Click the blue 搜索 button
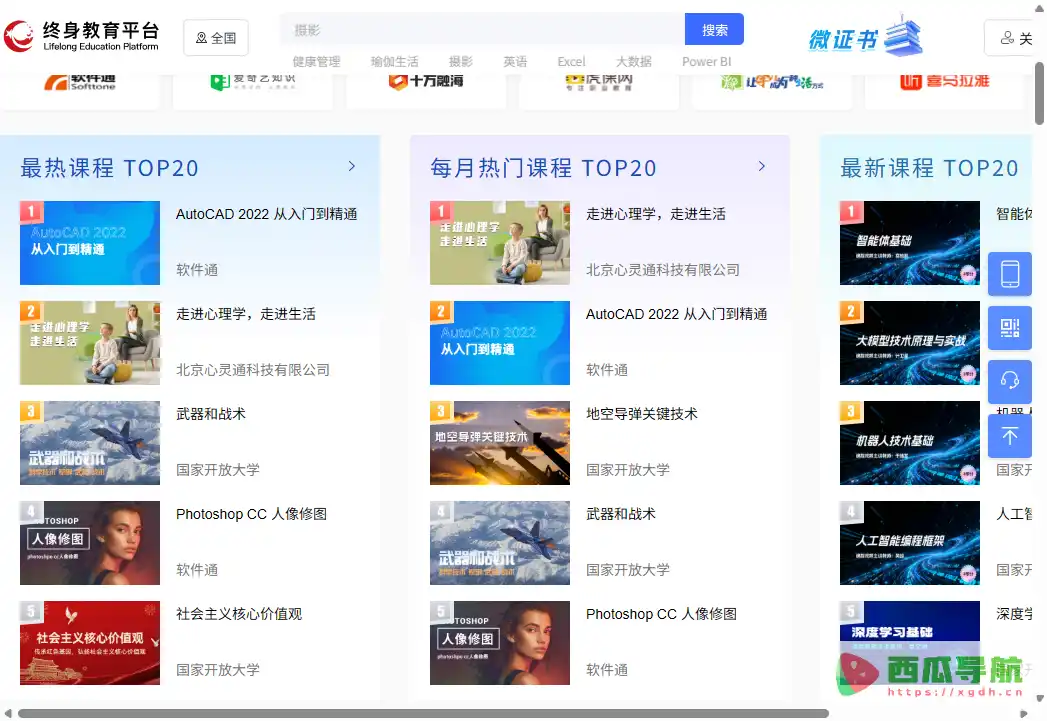The height and width of the screenshot is (721, 1047). 714,29
